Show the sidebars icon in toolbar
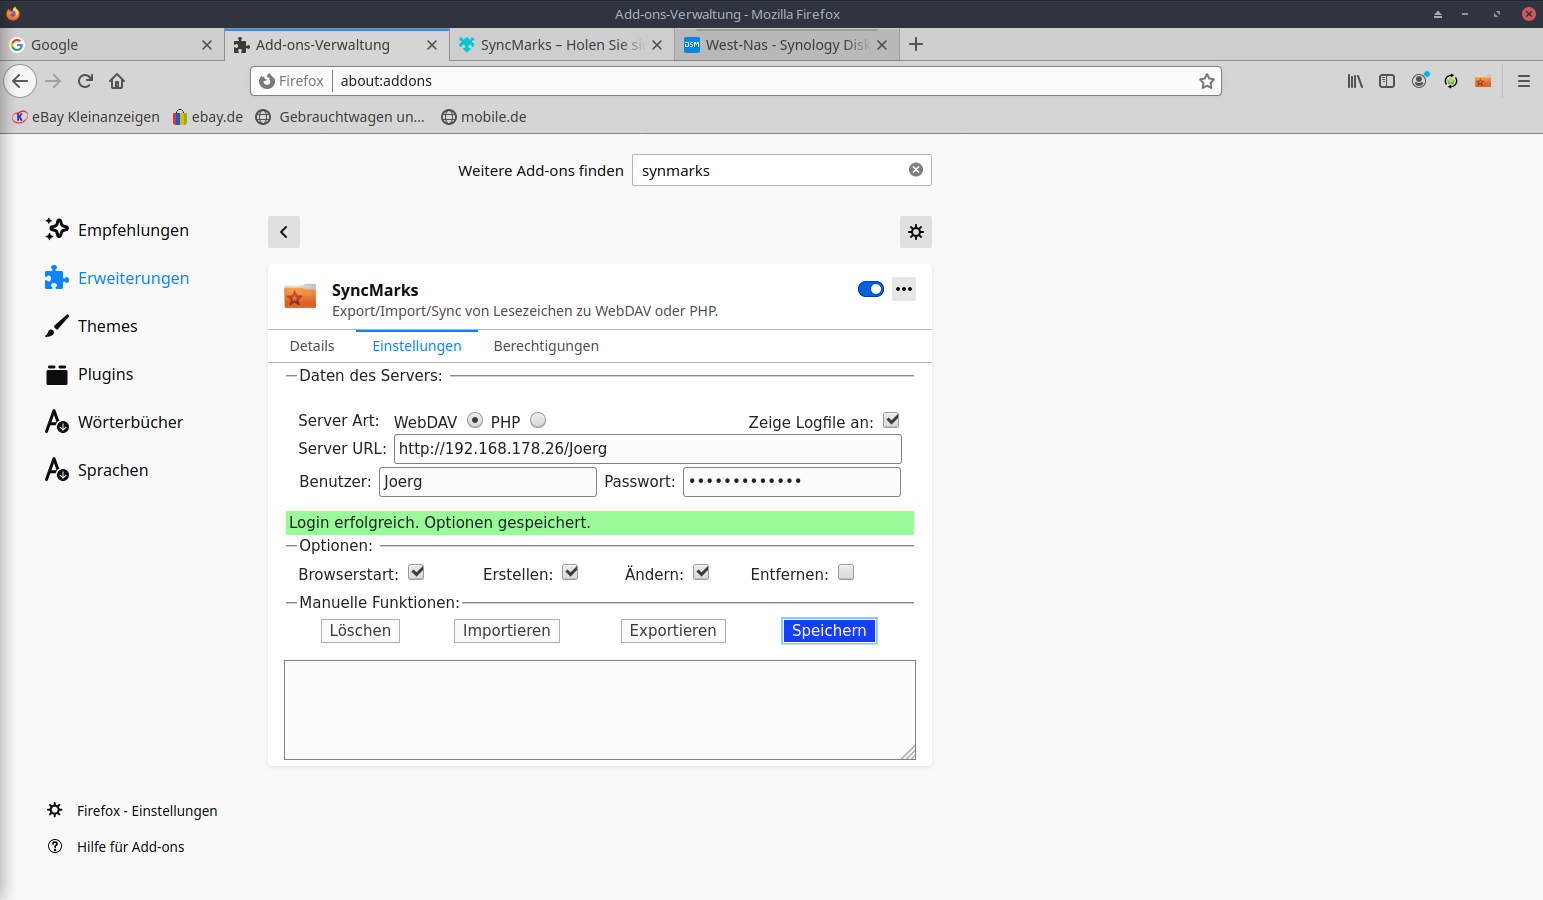 coord(1387,81)
